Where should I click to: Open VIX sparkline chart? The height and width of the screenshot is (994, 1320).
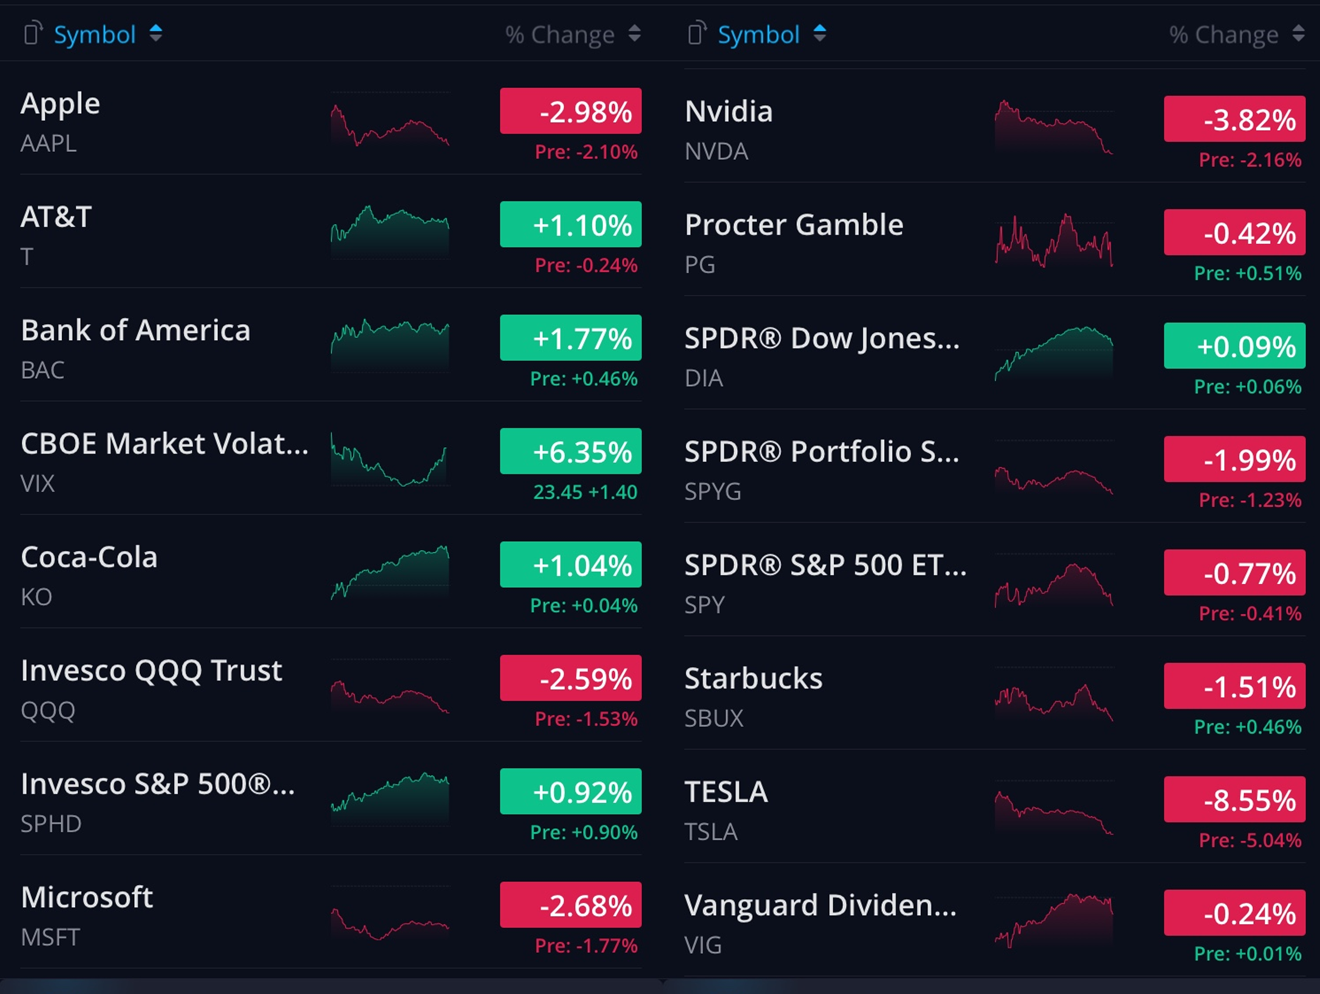point(390,459)
